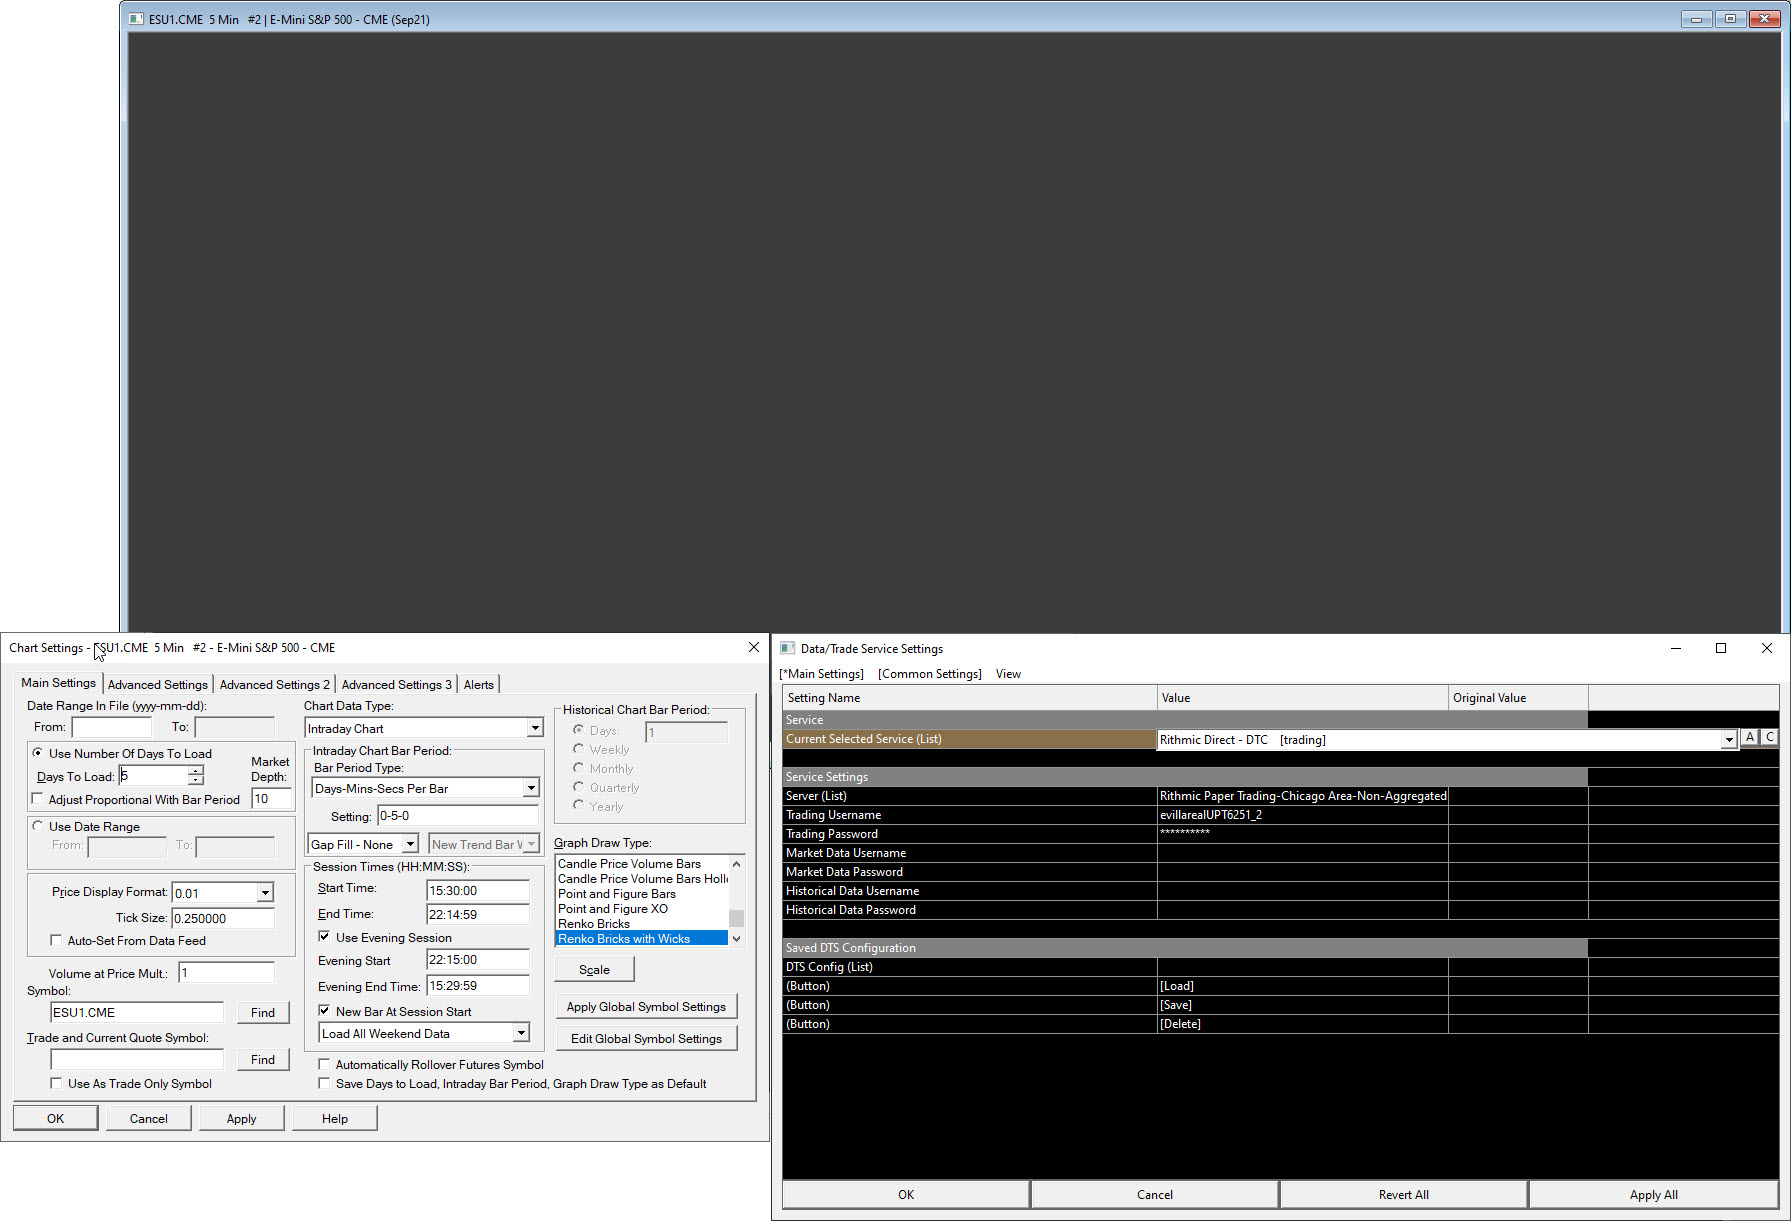Image resolution: width=1791 pixels, height=1221 pixels.
Task: Click Apply Global Symbol Settings button
Action: coord(646,1007)
